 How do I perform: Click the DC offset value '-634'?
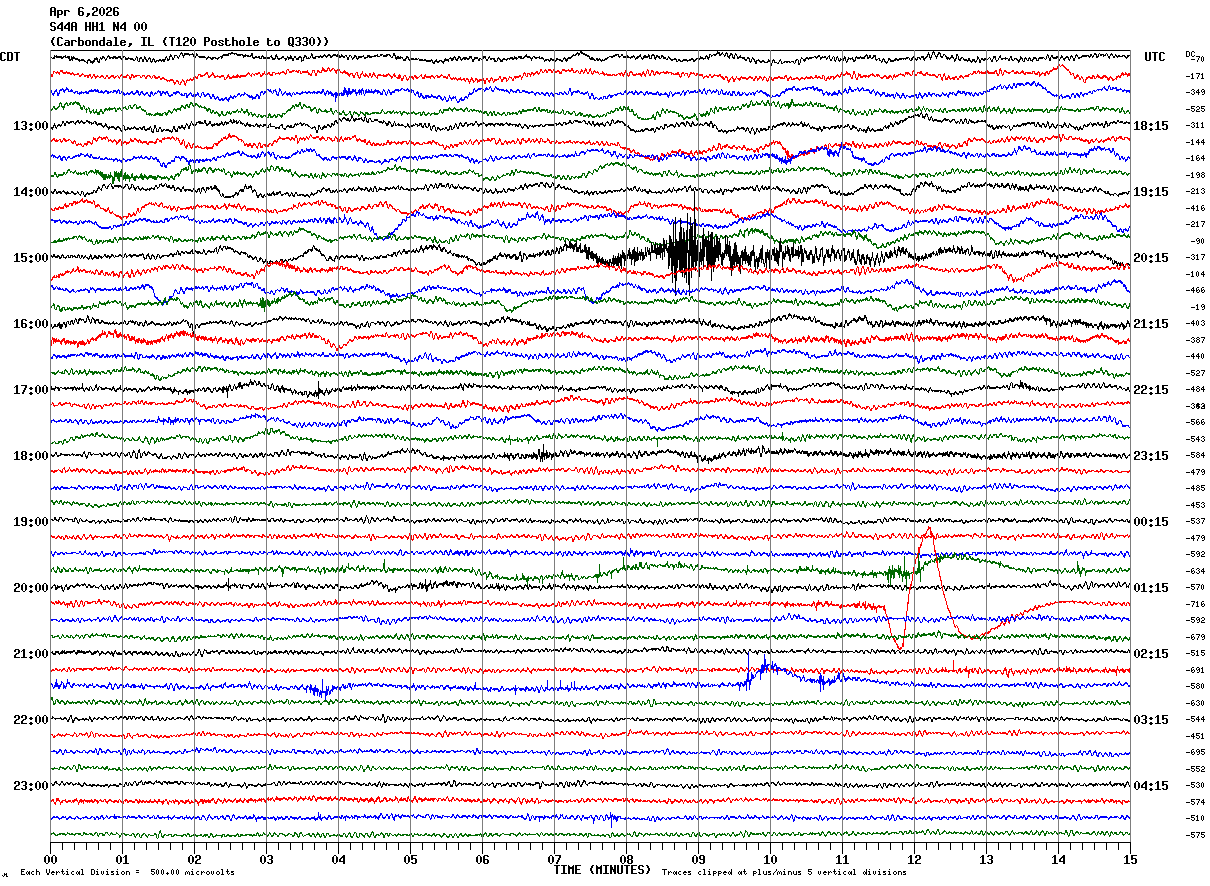1195,571
